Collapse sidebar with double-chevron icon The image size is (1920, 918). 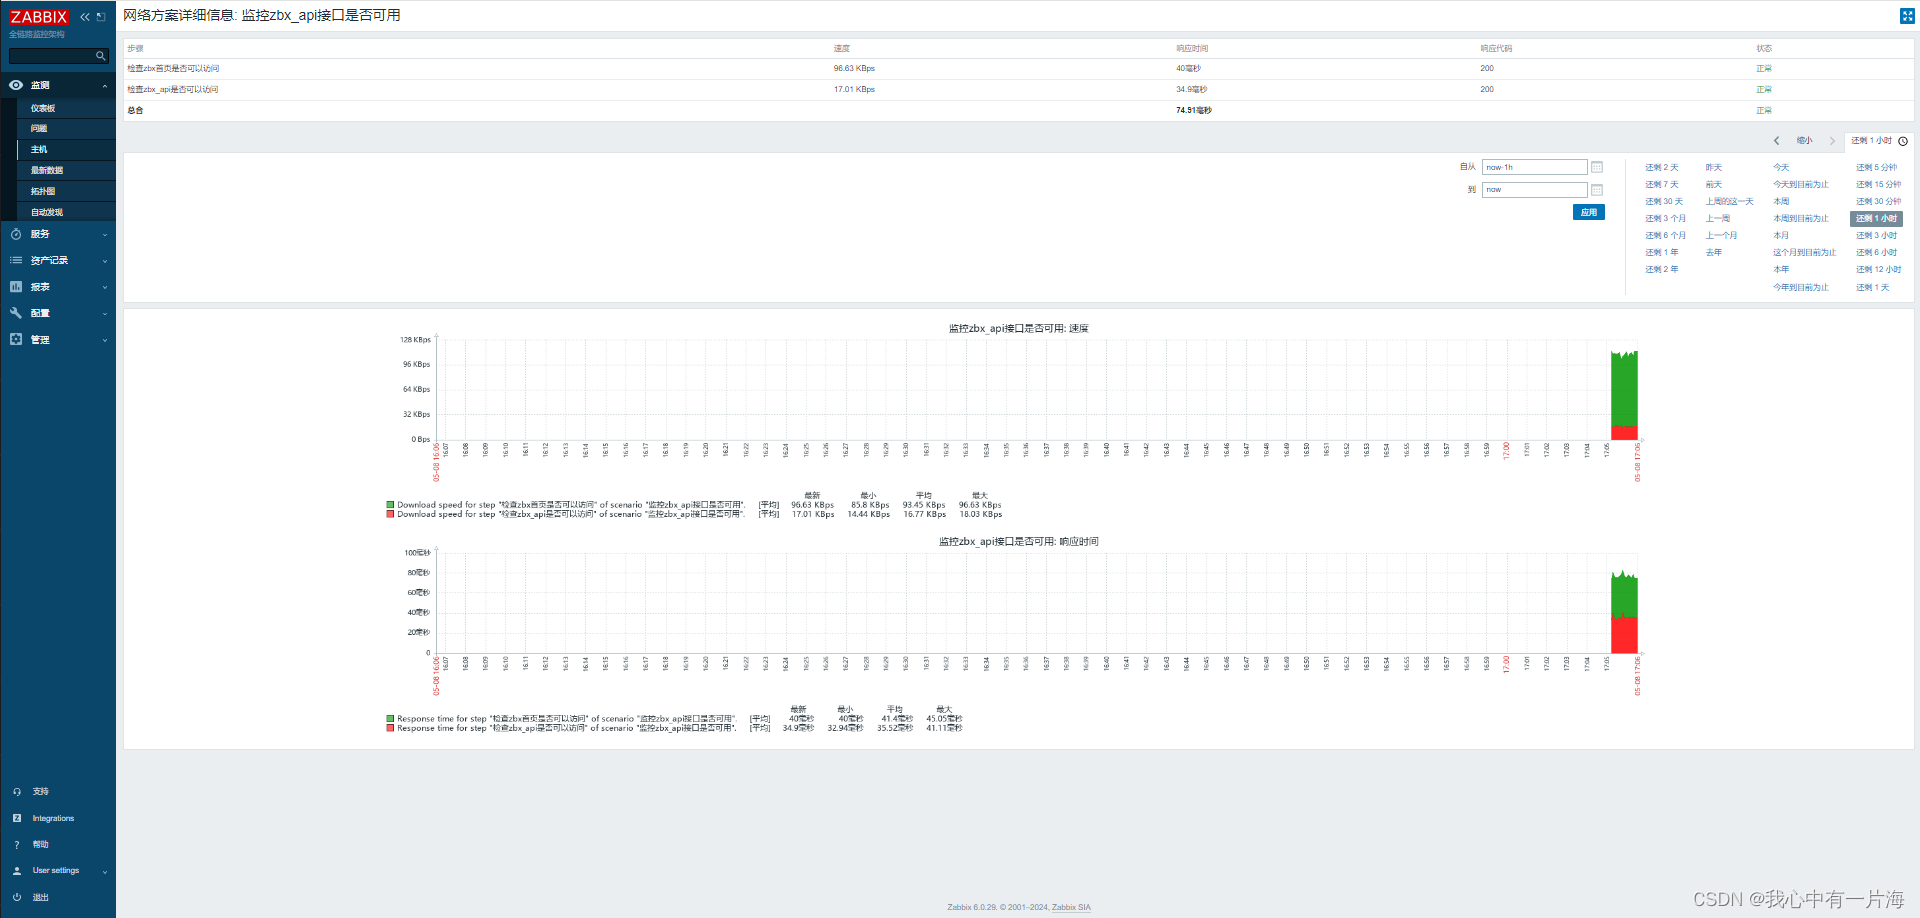click(x=85, y=17)
